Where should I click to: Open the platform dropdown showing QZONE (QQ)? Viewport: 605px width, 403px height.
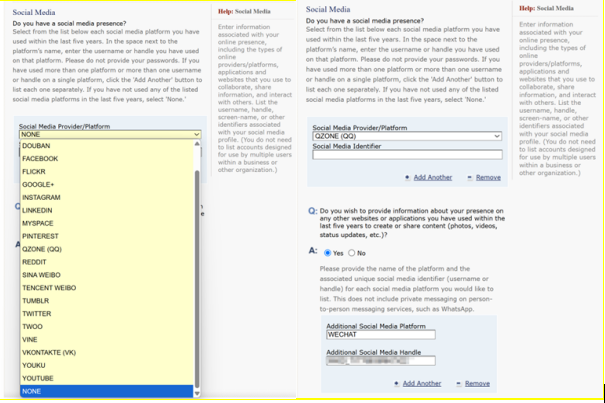point(407,136)
